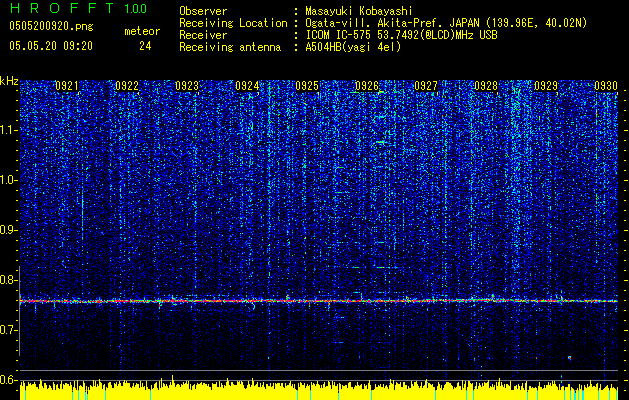This screenshot has height=400, width=629.
Task: Select antenna text A504HB(yagi 4el)
Action: [353, 47]
